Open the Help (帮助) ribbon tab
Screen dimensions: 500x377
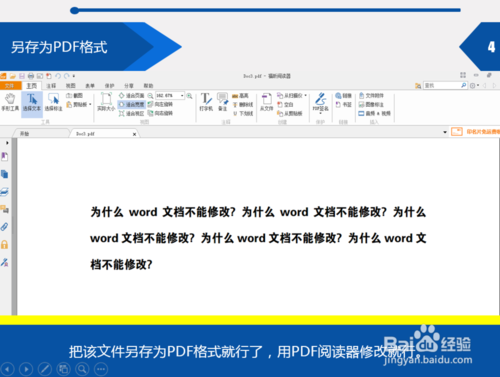[x=148, y=86]
